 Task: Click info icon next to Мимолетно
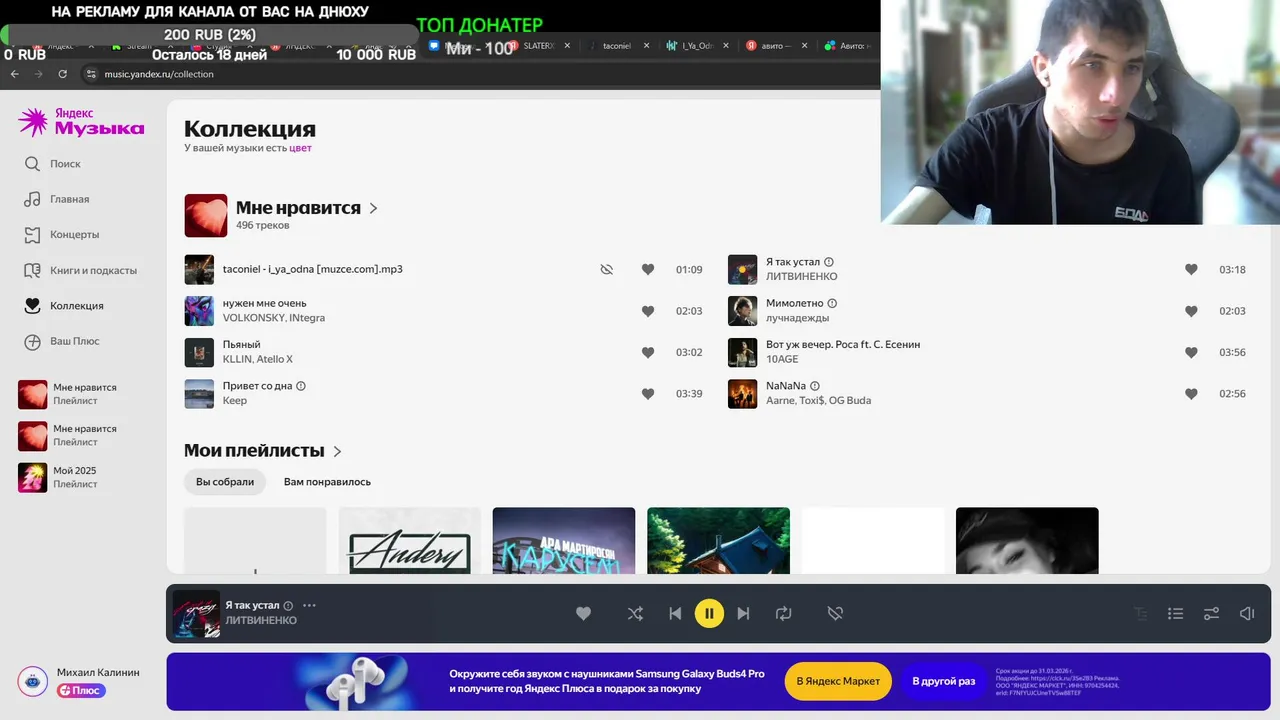(832, 303)
